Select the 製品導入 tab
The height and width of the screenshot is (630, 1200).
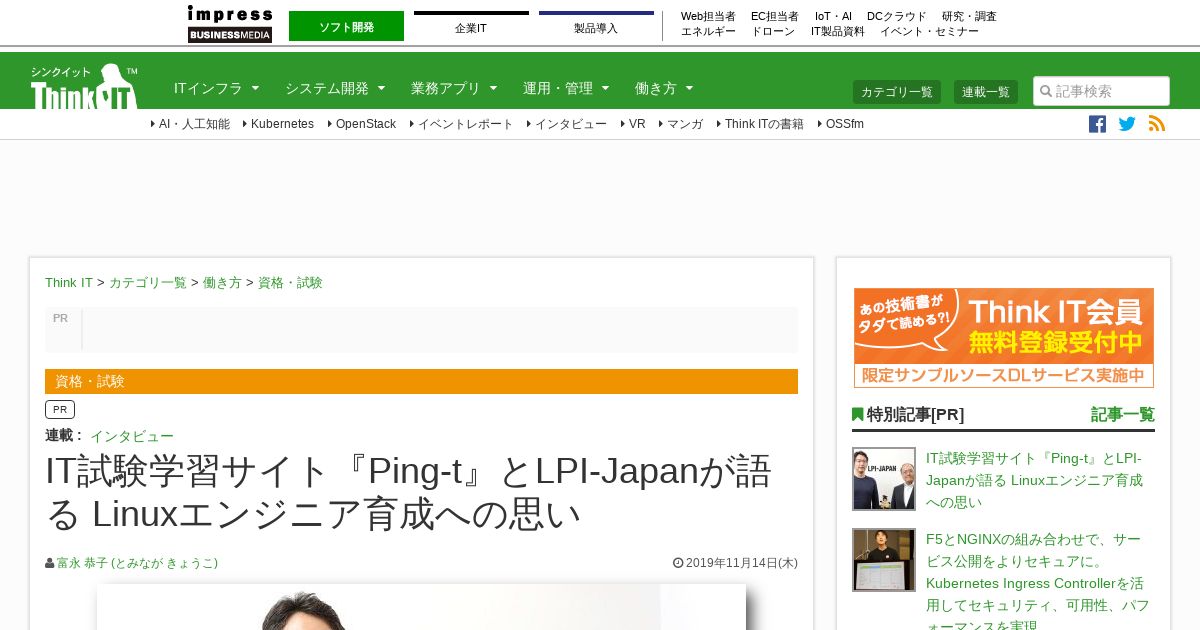(x=596, y=27)
